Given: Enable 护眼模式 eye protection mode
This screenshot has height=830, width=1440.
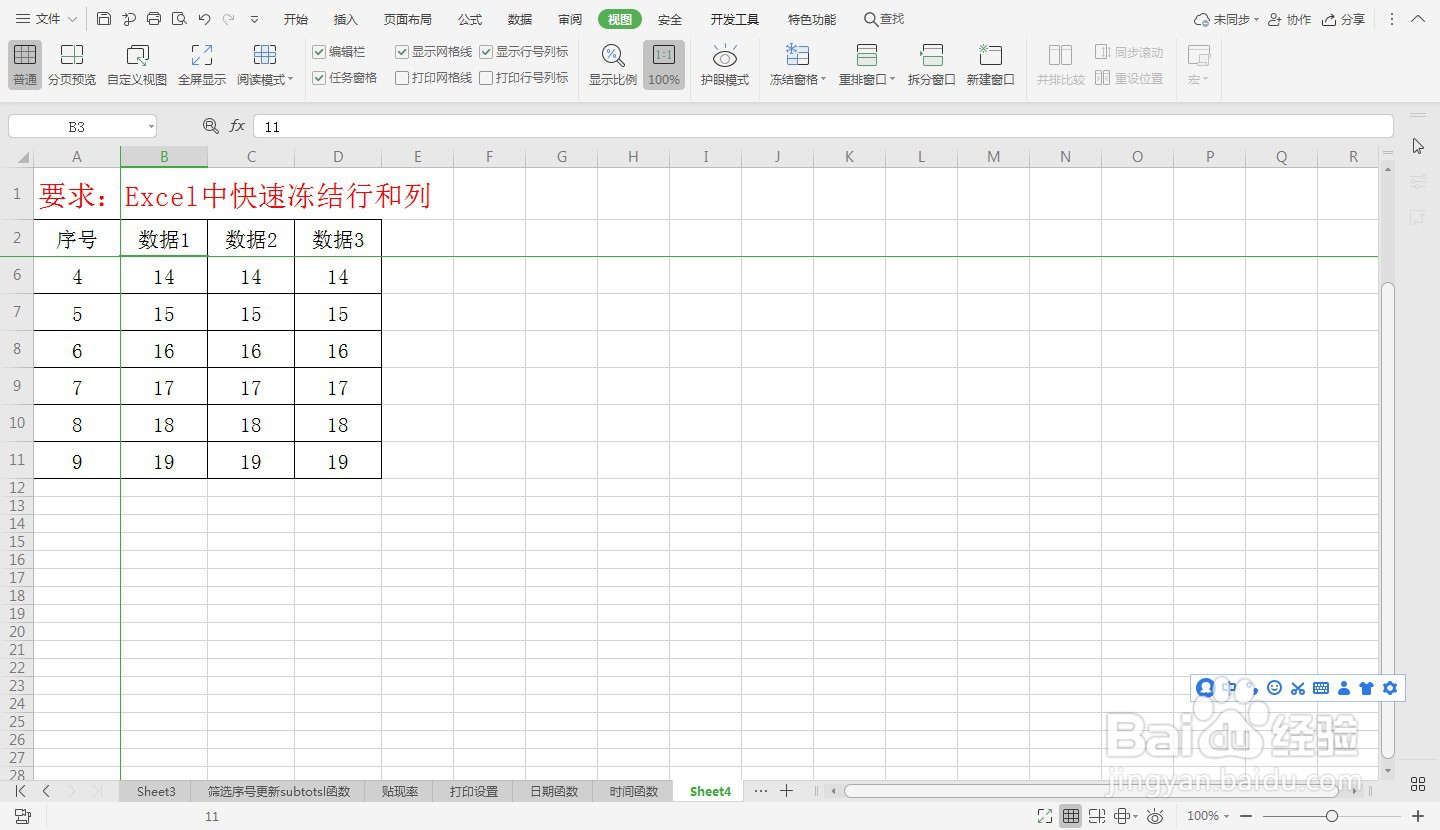Looking at the screenshot, I should click(x=725, y=65).
